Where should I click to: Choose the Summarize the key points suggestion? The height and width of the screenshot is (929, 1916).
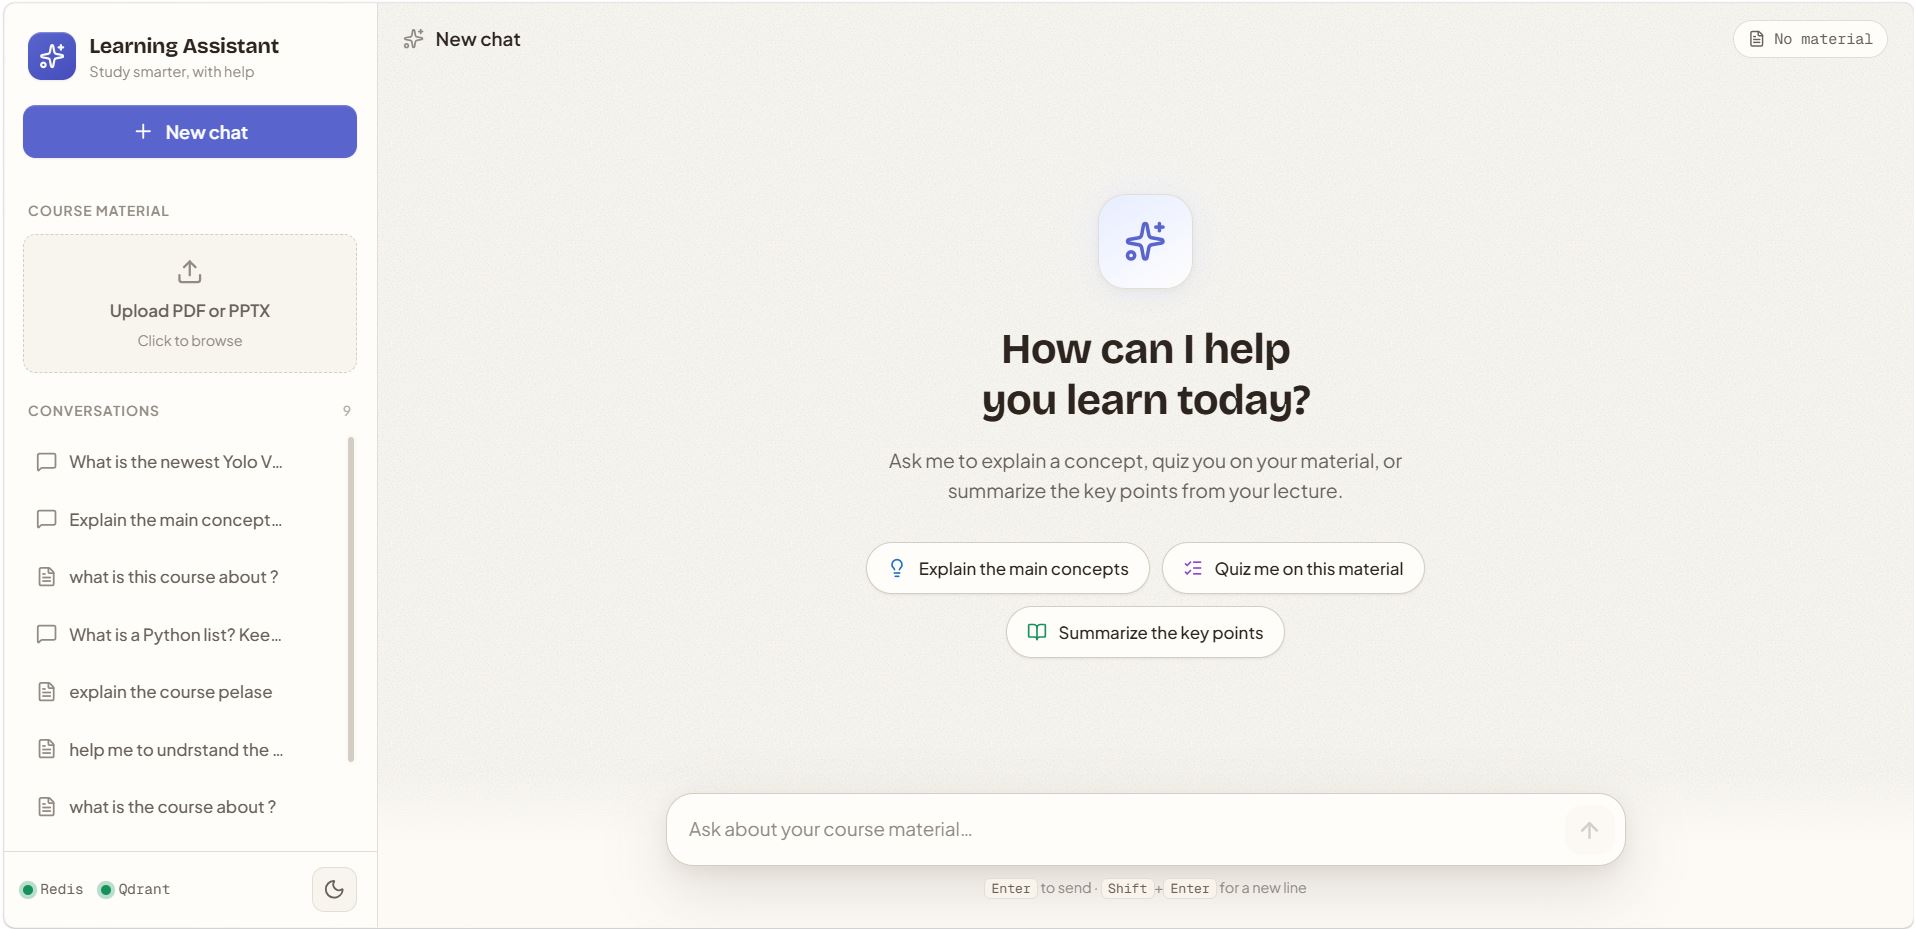[x=1145, y=632]
